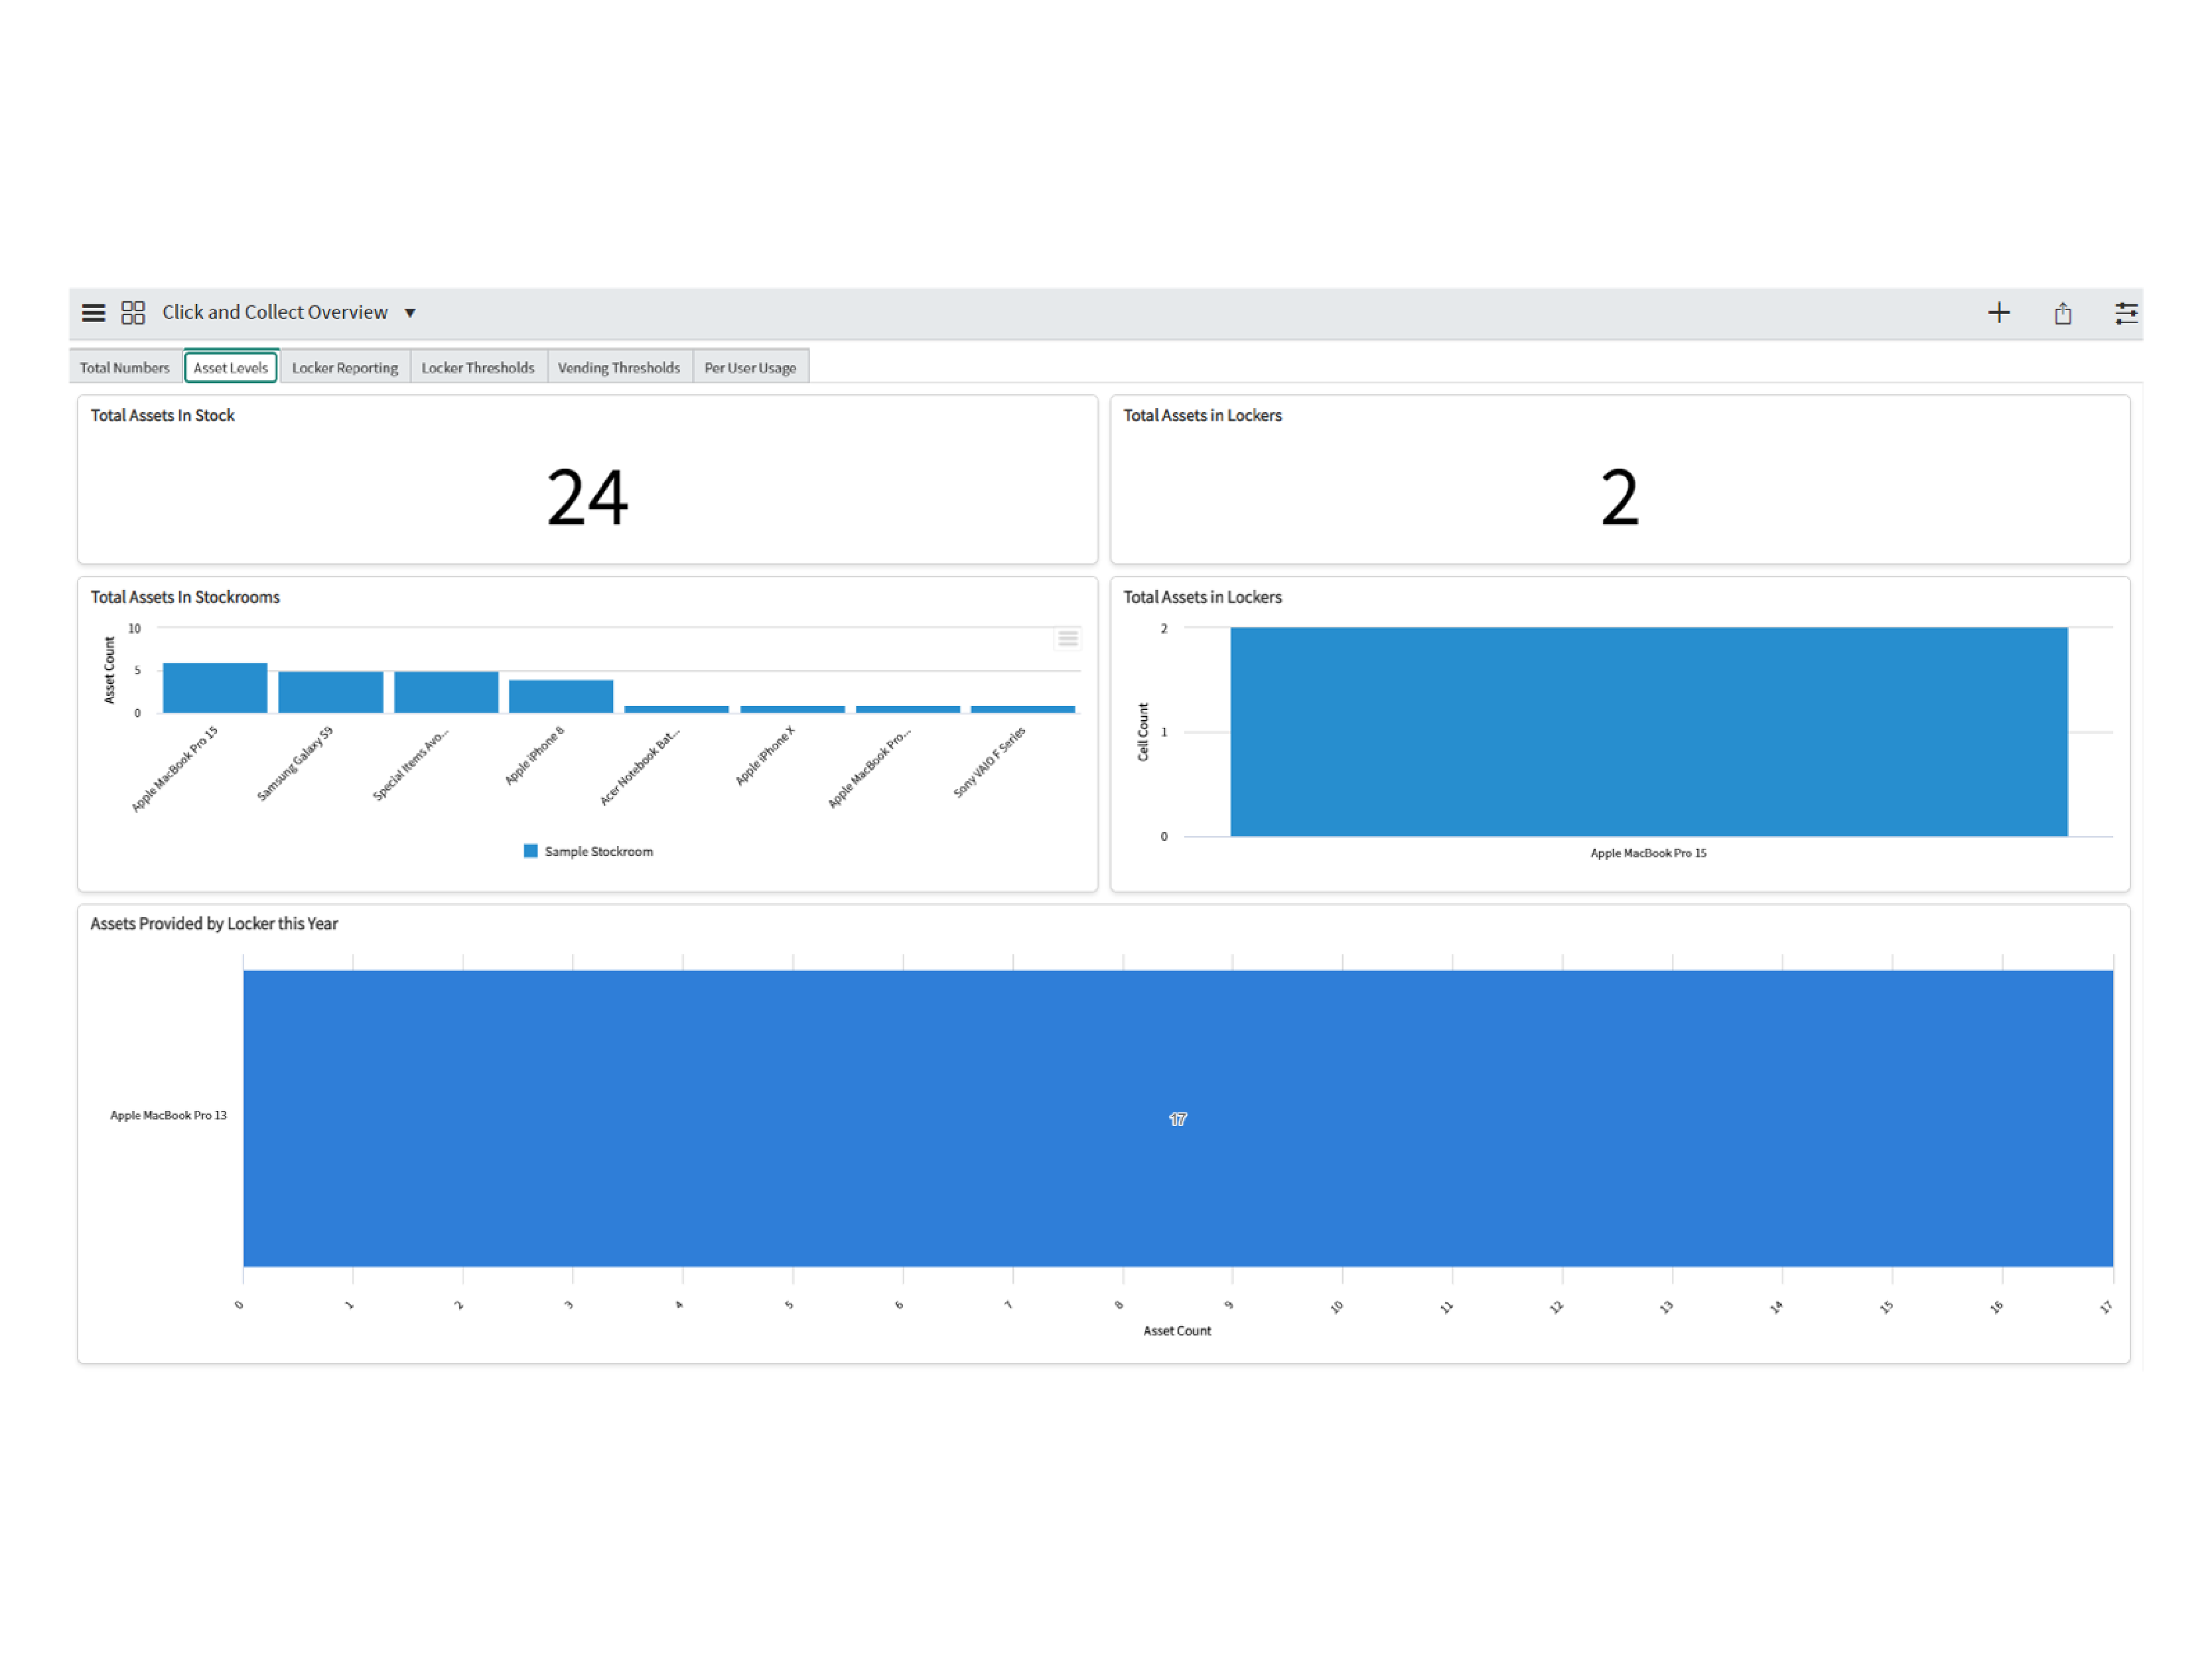Select the Apple MacBook Pro 15 stockroom bar
2212x1659 pixels.
click(215, 688)
